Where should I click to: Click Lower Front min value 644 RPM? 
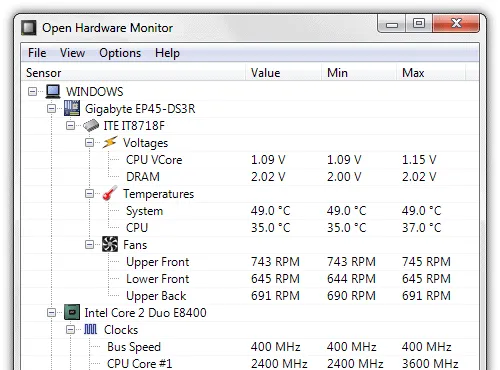coord(351,279)
